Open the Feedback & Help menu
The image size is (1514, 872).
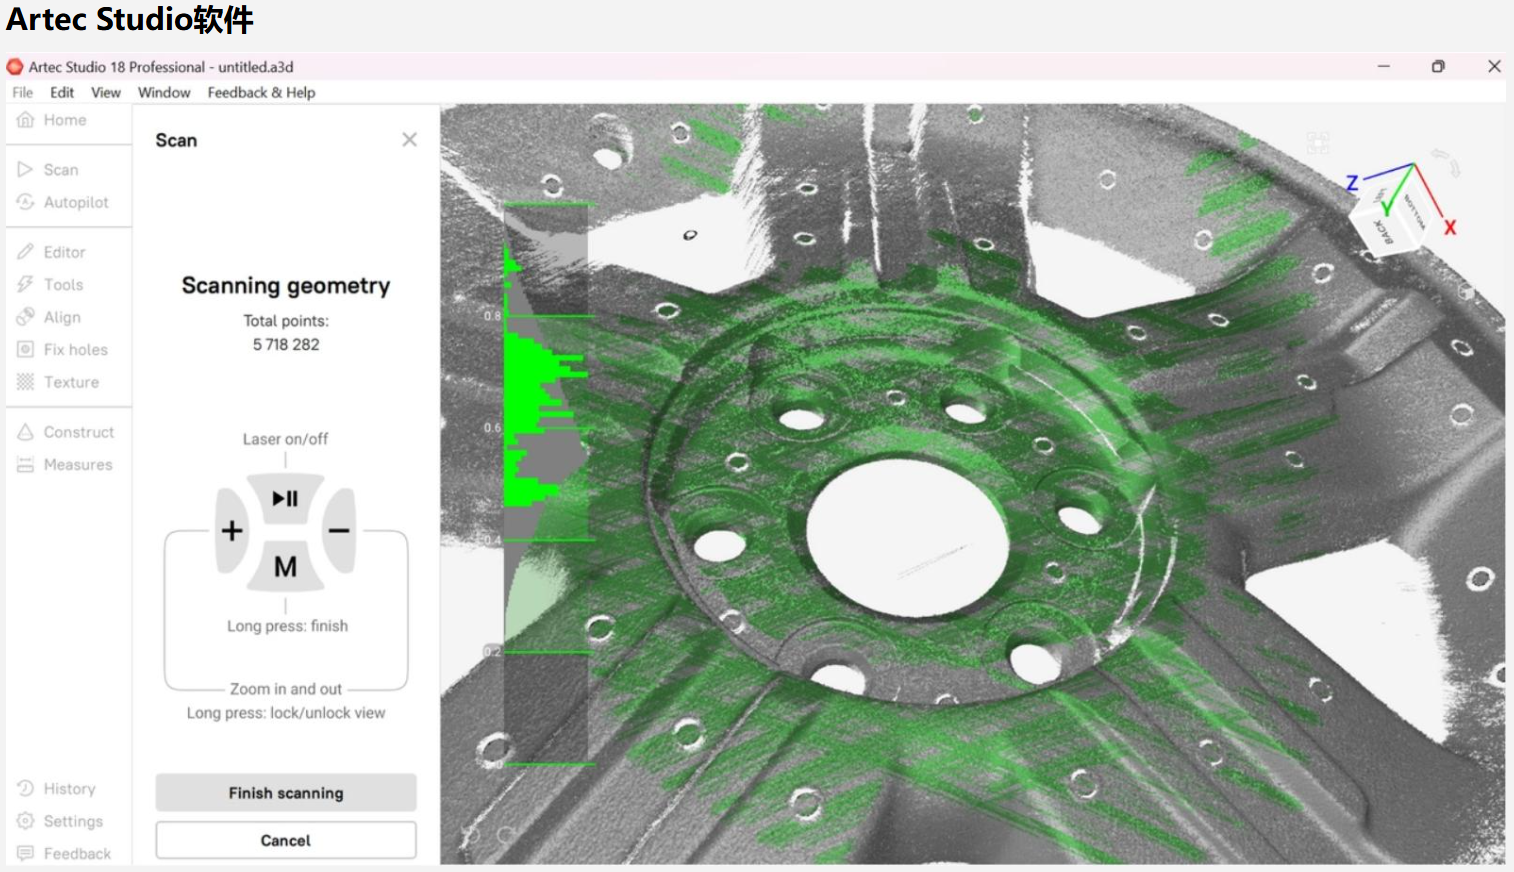(261, 93)
